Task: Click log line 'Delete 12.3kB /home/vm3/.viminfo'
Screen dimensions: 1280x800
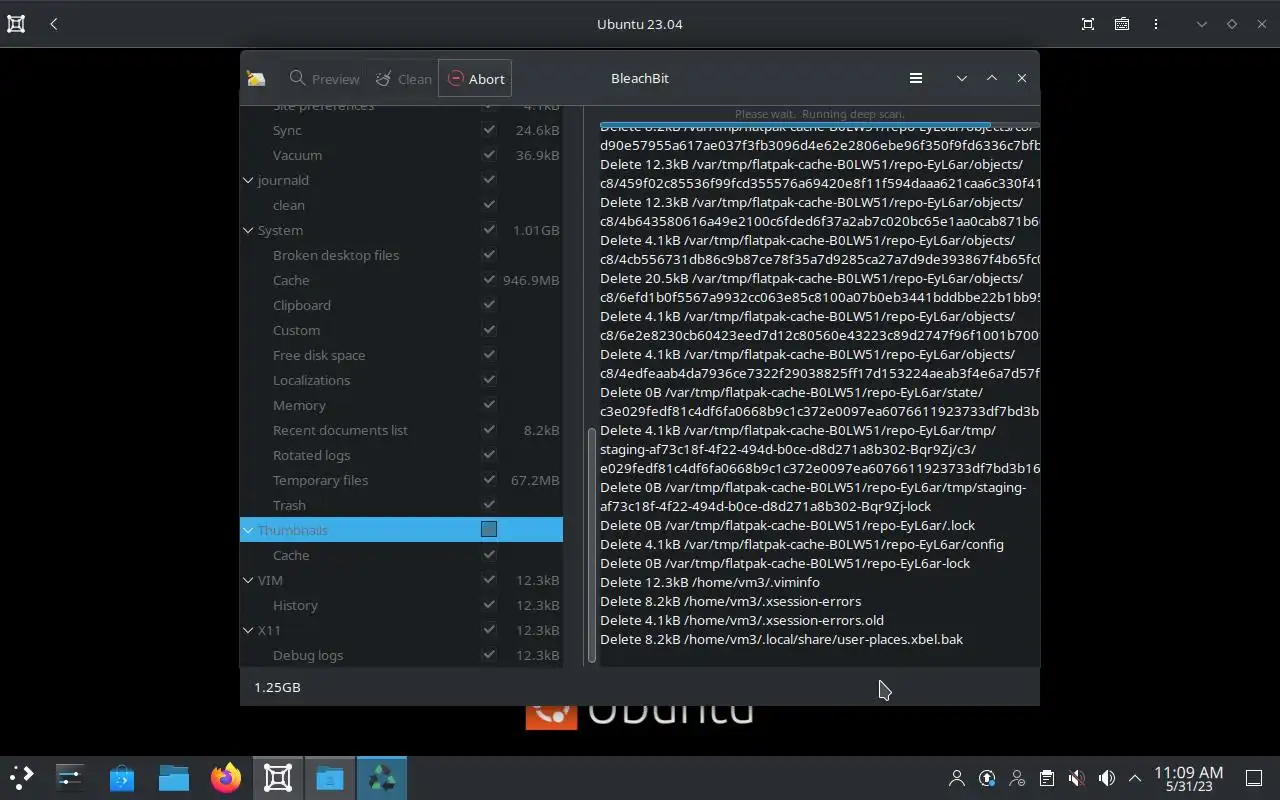Action: click(710, 582)
